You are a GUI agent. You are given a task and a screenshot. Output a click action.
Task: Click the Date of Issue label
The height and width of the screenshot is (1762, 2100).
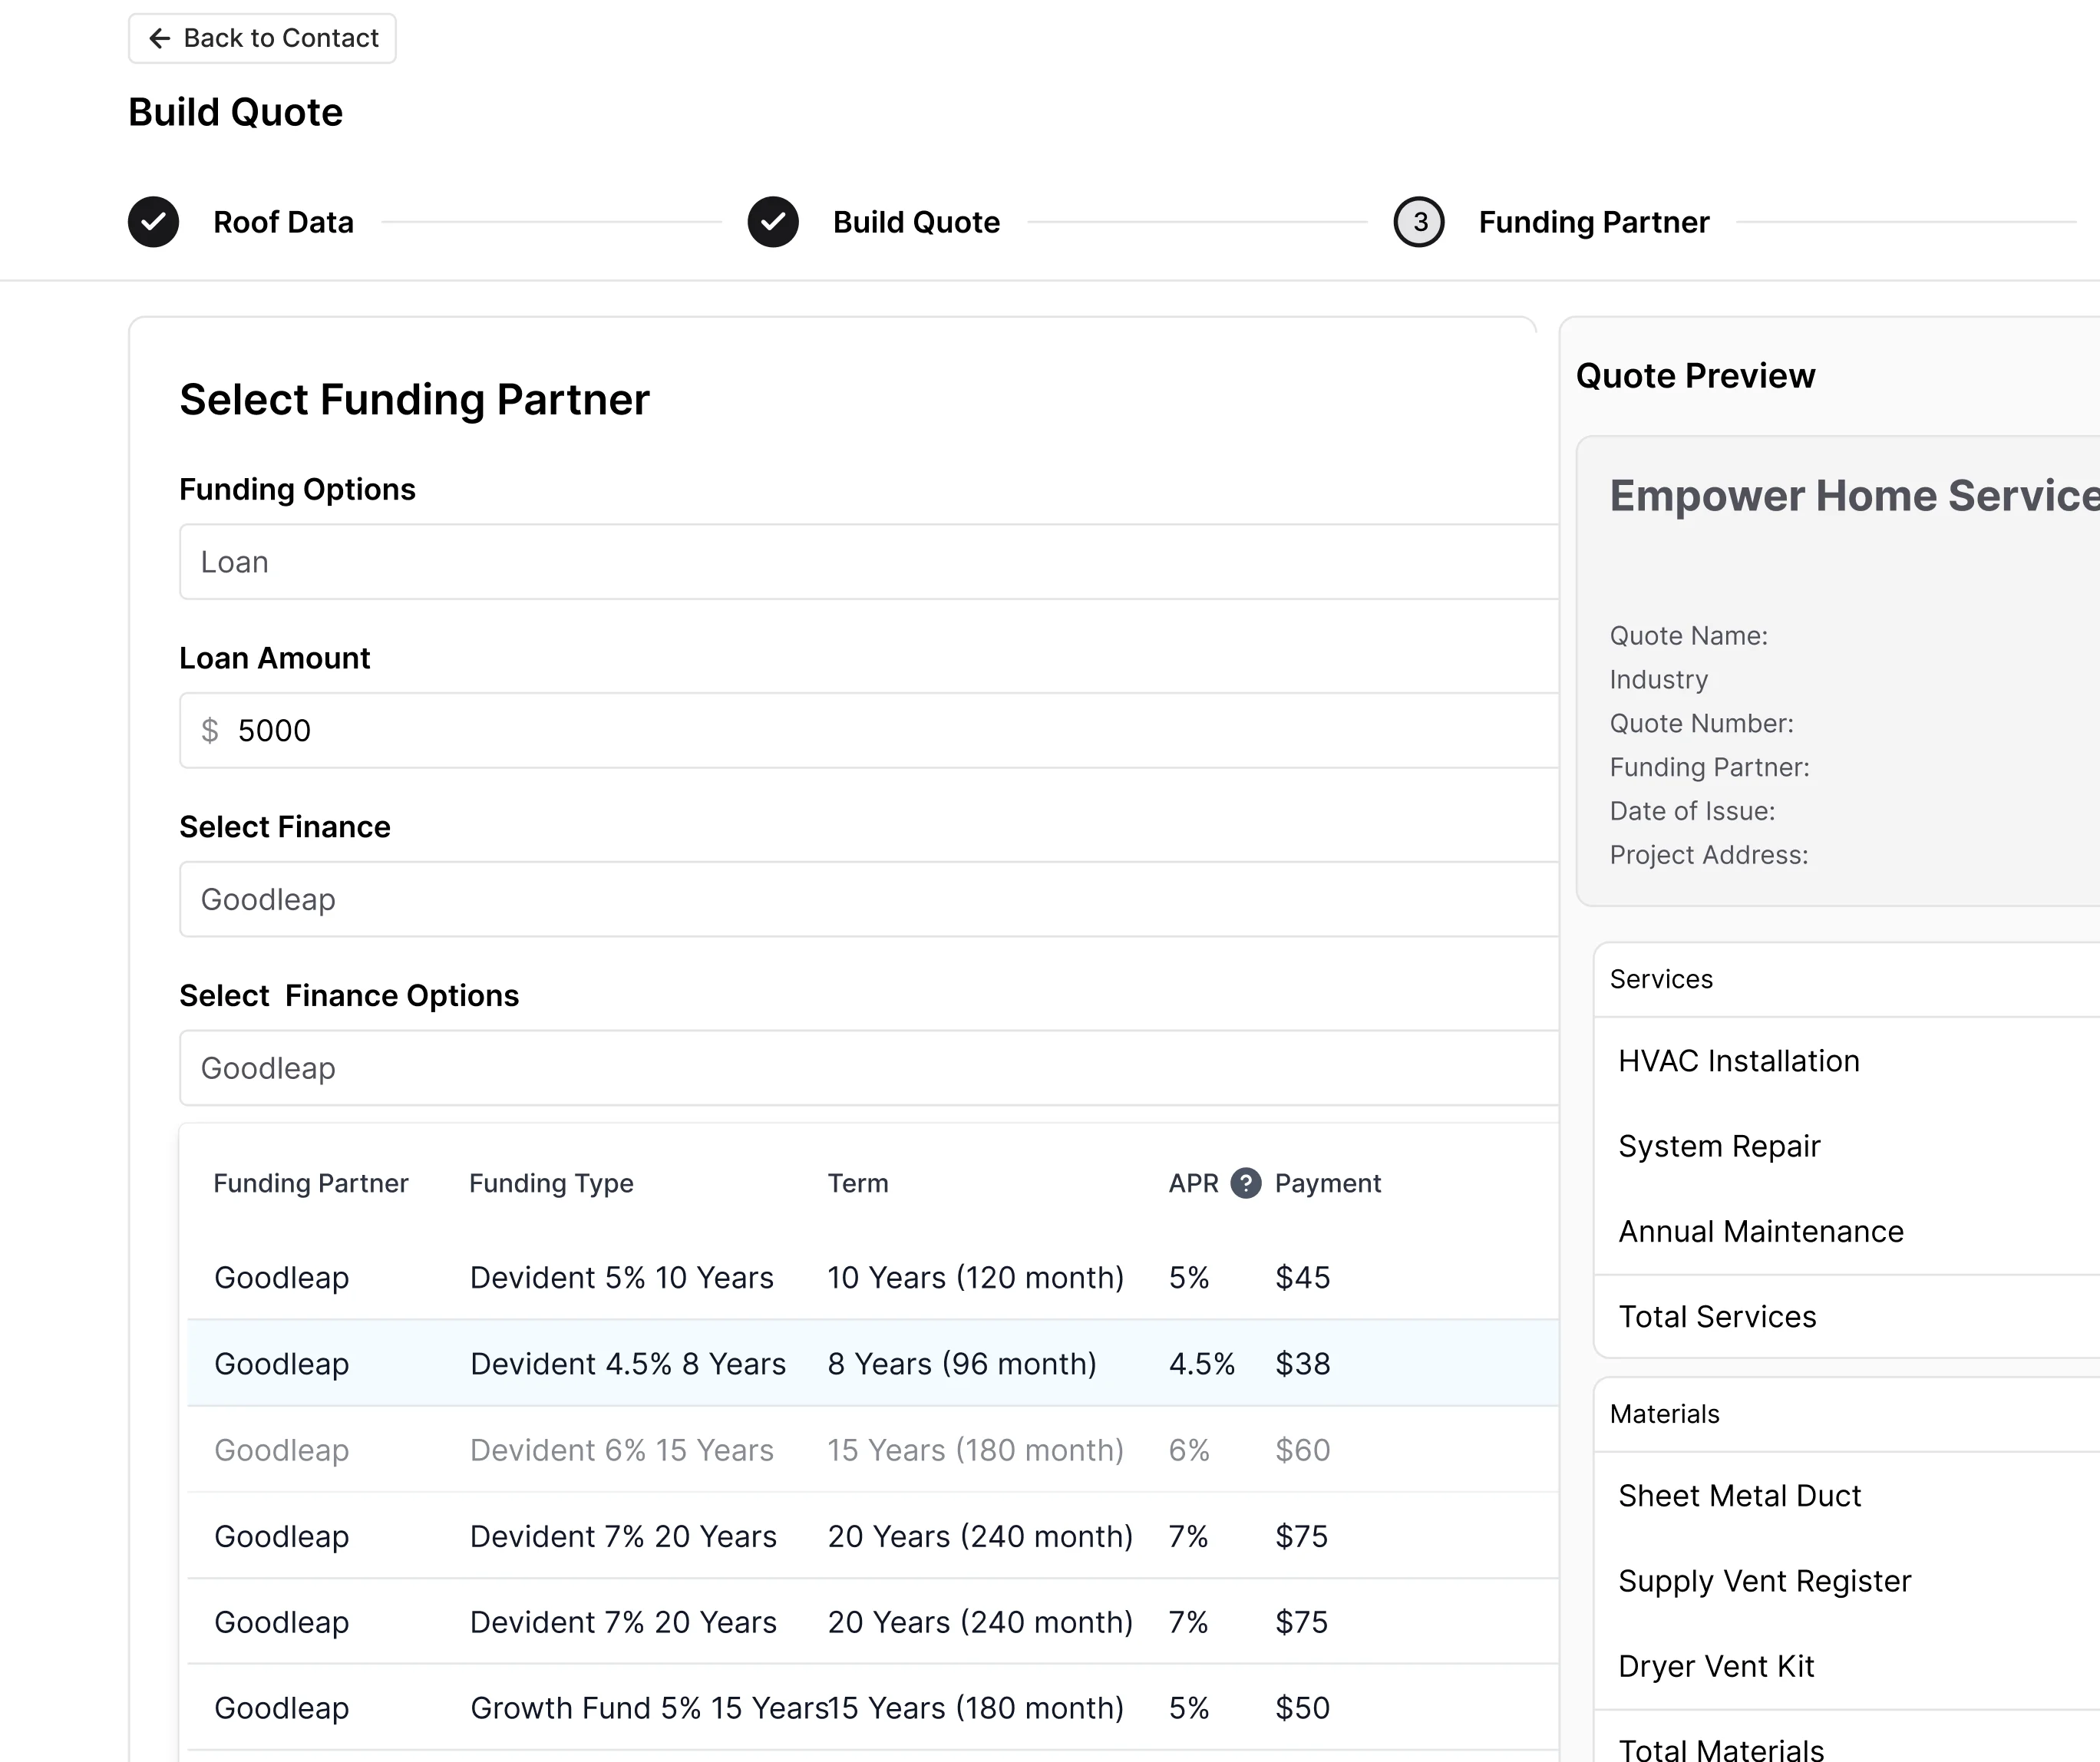[1692, 811]
